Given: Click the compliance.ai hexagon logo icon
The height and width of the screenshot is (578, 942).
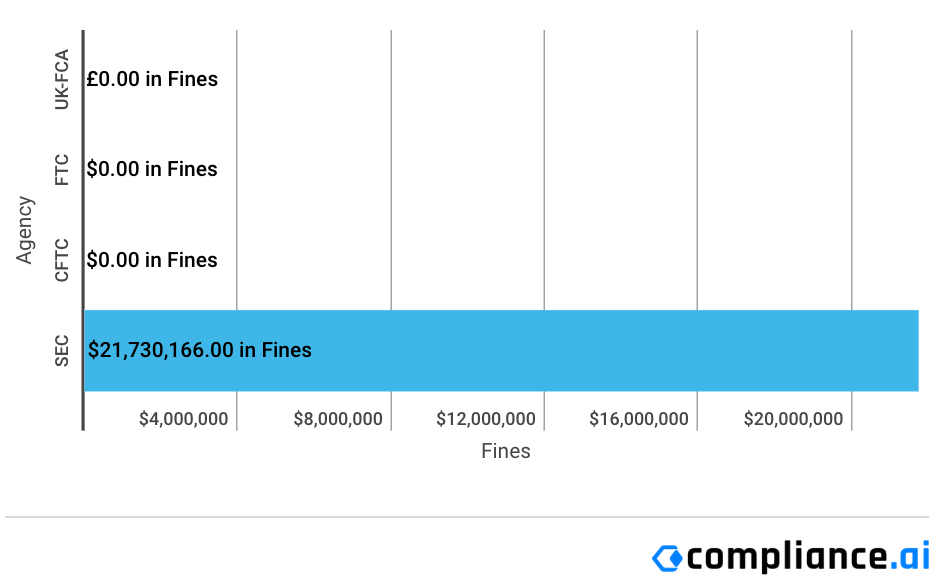Looking at the screenshot, I should click(x=667, y=558).
